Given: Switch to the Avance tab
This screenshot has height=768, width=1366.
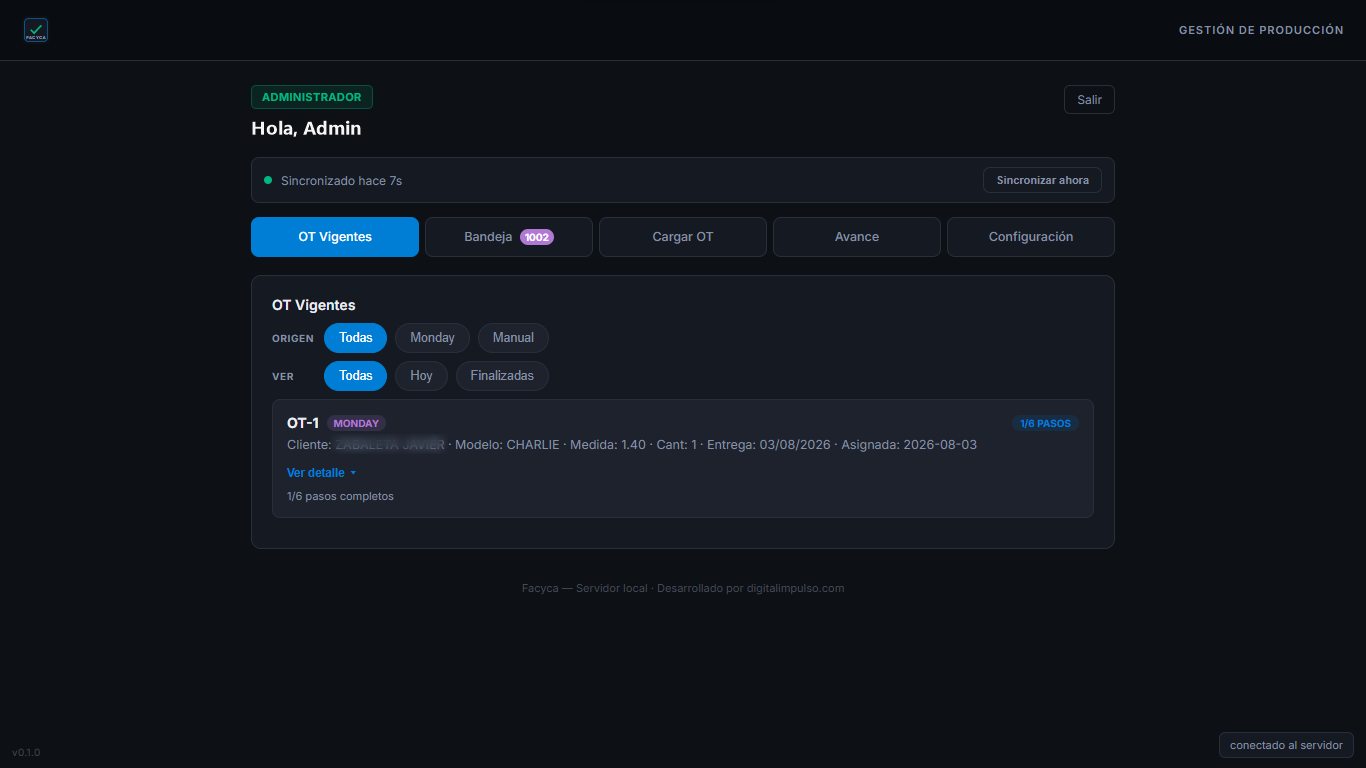Looking at the screenshot, I should pos(857,237).
